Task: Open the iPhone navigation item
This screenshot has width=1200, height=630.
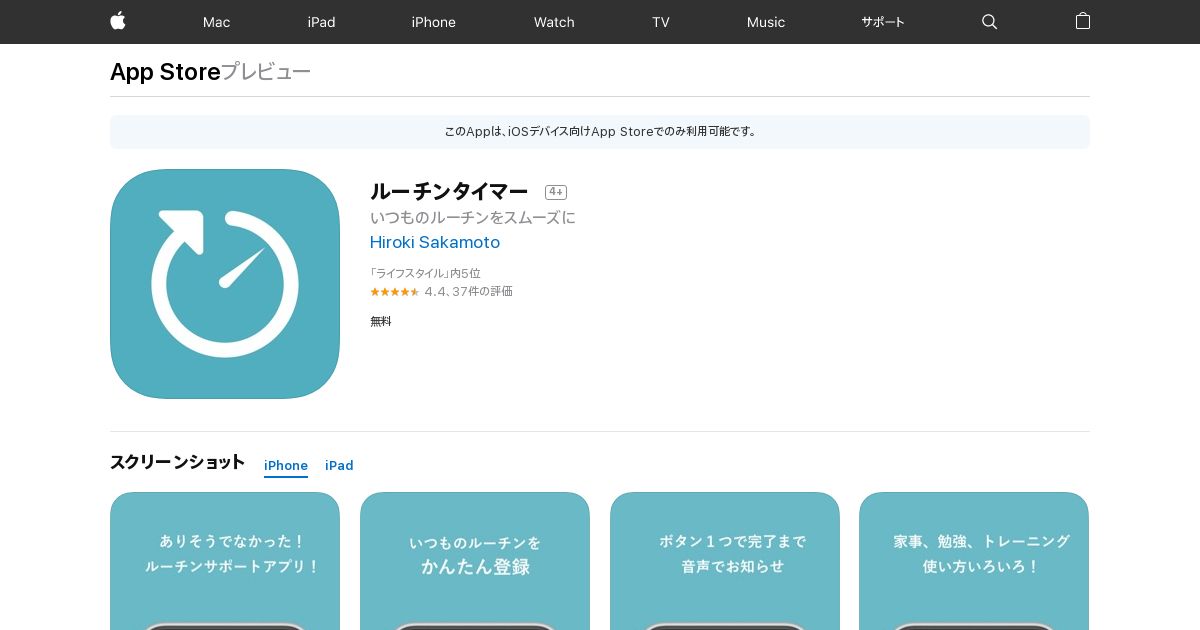Action: tap(434, 22)
